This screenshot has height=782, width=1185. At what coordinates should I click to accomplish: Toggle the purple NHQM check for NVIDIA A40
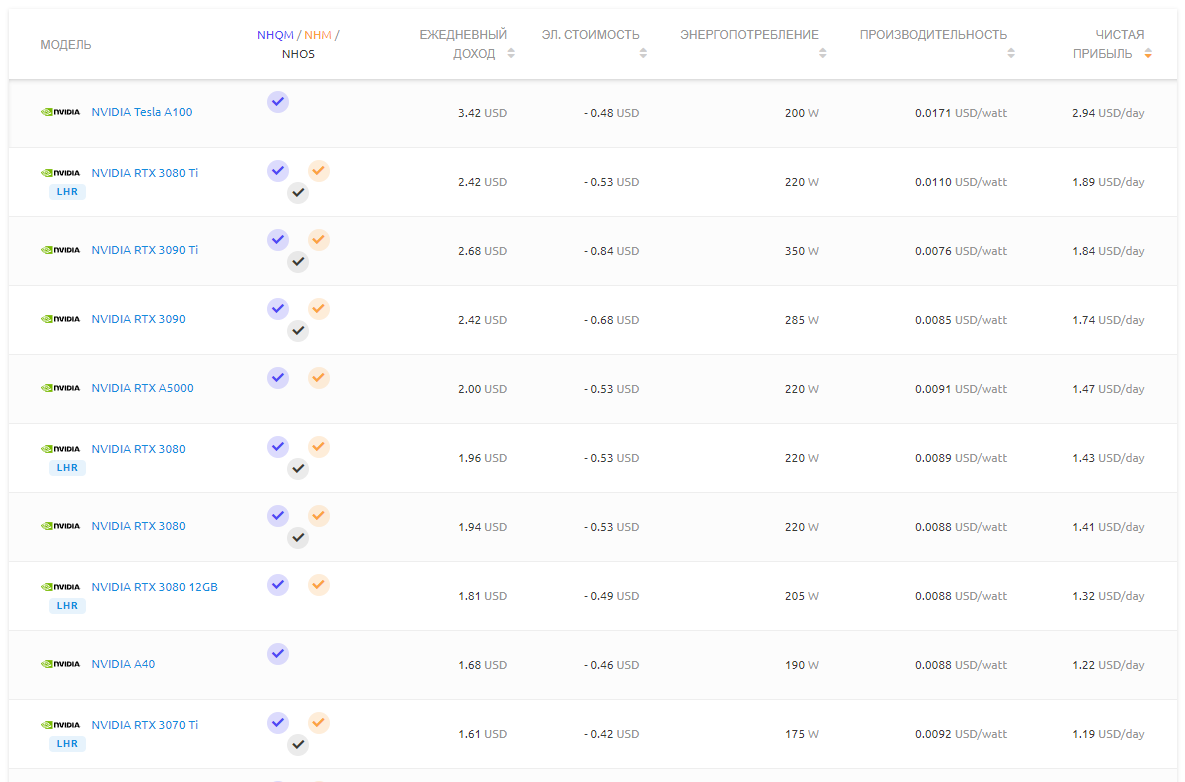(x=278, y=653)
